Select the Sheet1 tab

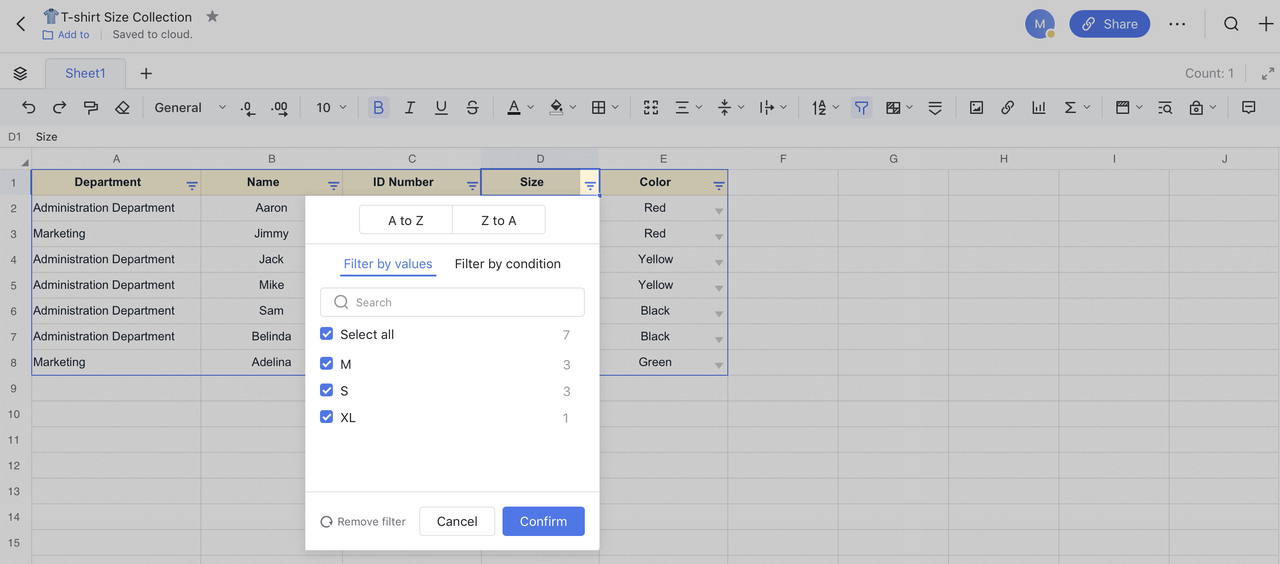85,73
